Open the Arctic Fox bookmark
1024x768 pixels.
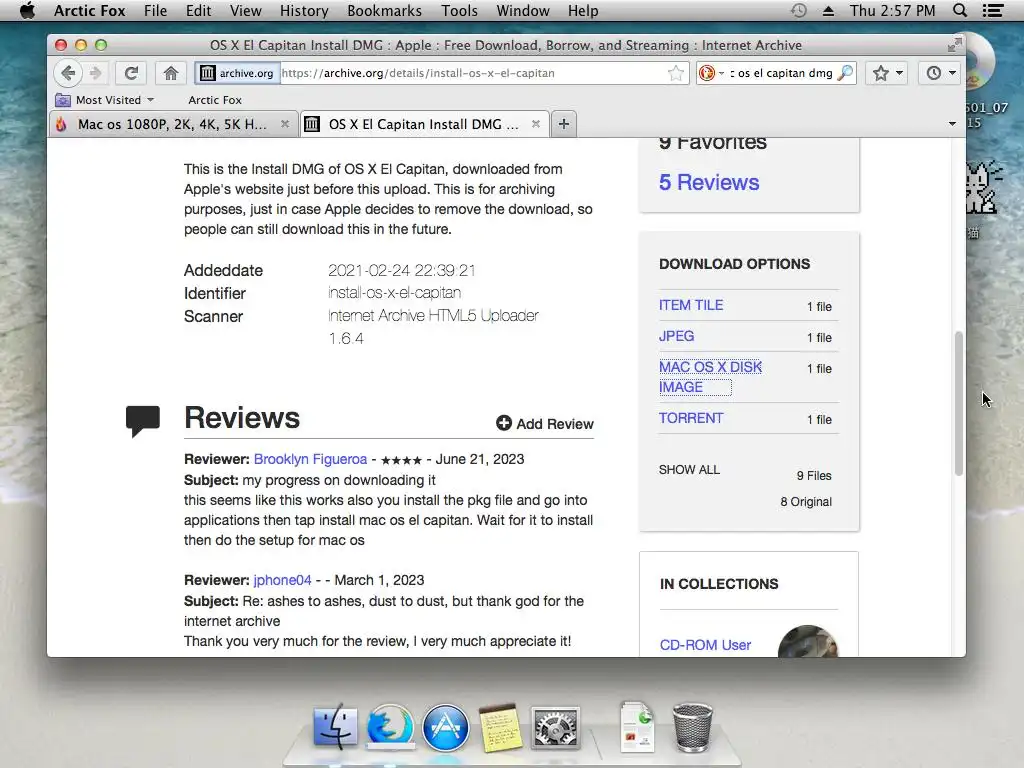215,100
